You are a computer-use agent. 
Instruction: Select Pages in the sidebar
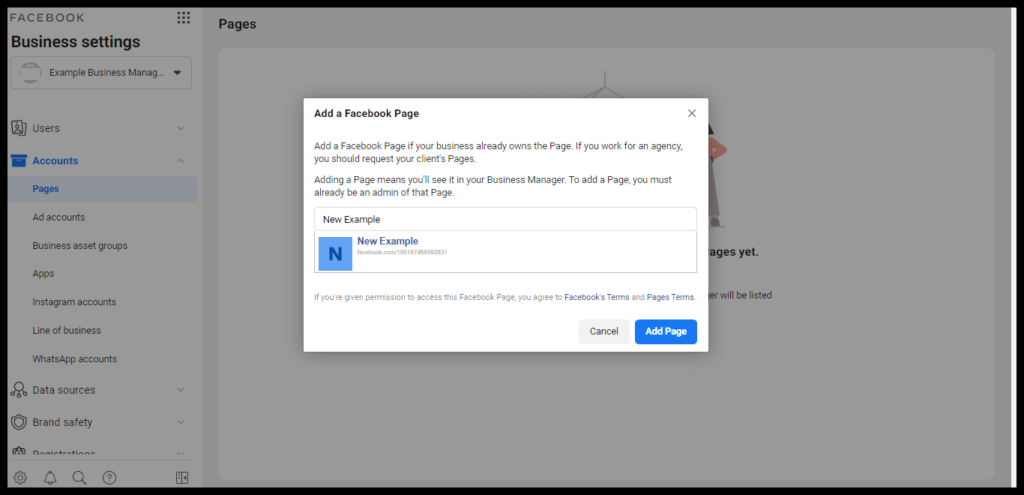103,189
